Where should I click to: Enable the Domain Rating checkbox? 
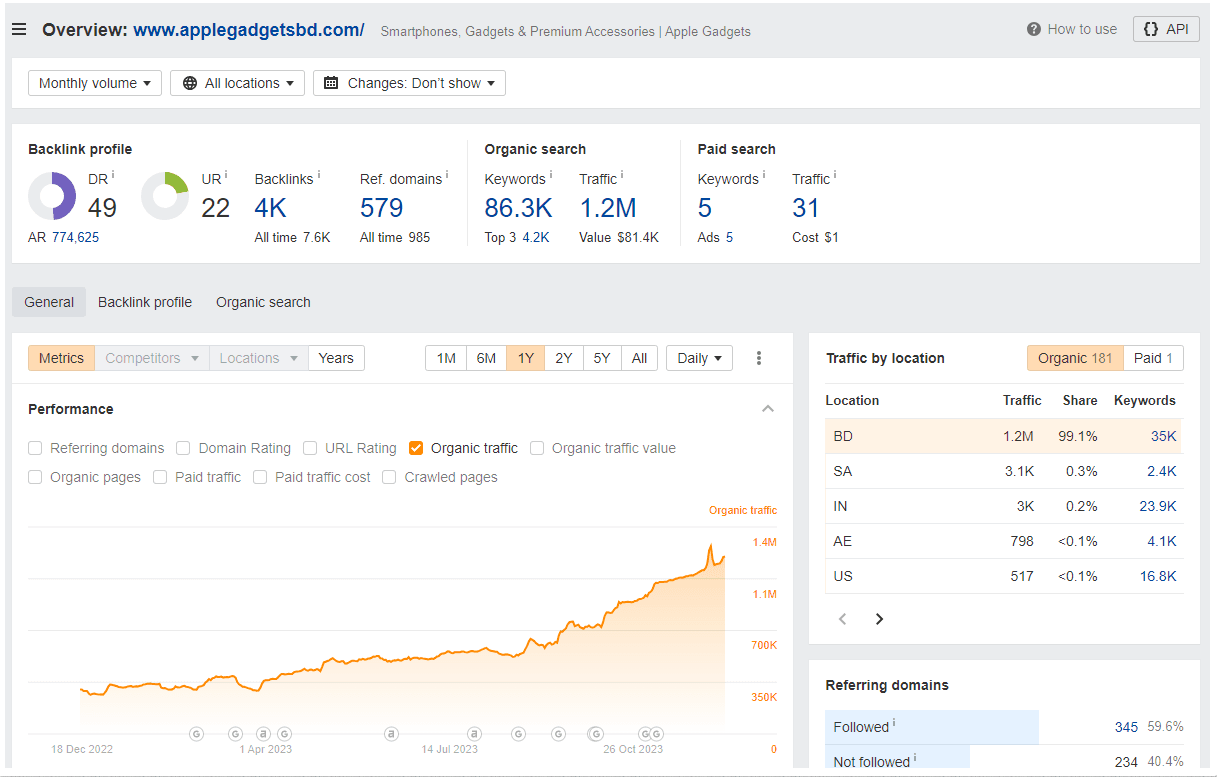[x=183, y=448]
